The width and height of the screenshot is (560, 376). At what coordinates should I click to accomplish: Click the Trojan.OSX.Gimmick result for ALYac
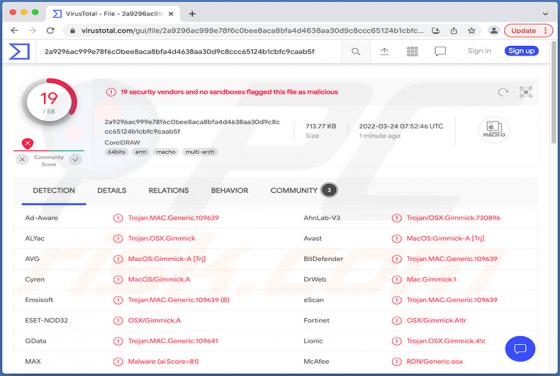[x=162, y=238]
